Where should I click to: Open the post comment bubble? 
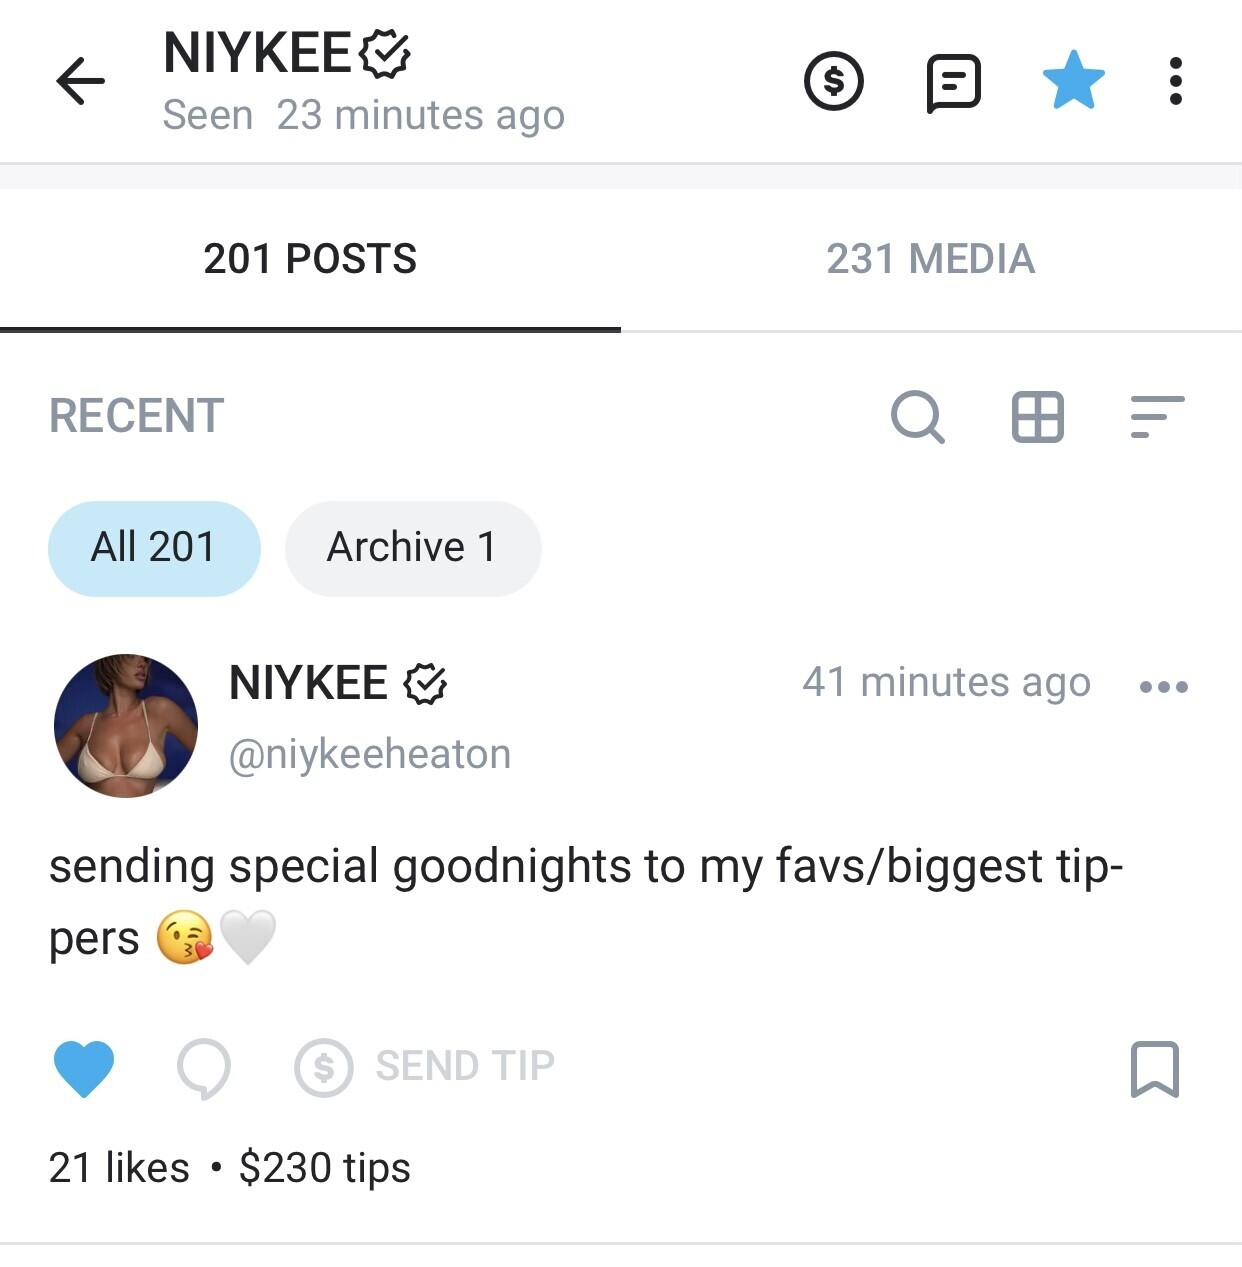click(x=203, y=1068)
